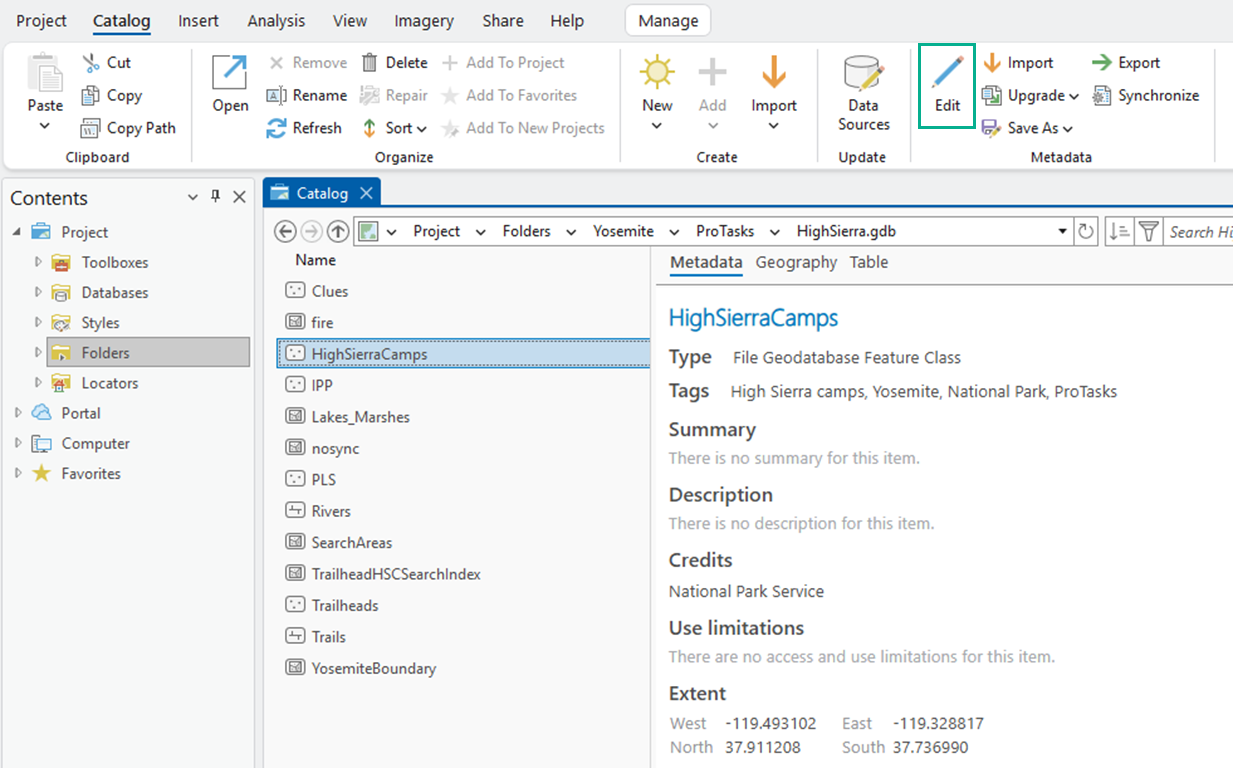
Task: Click the Add To Favorites button
Action: pyautogui.click(x=518, y=95)
